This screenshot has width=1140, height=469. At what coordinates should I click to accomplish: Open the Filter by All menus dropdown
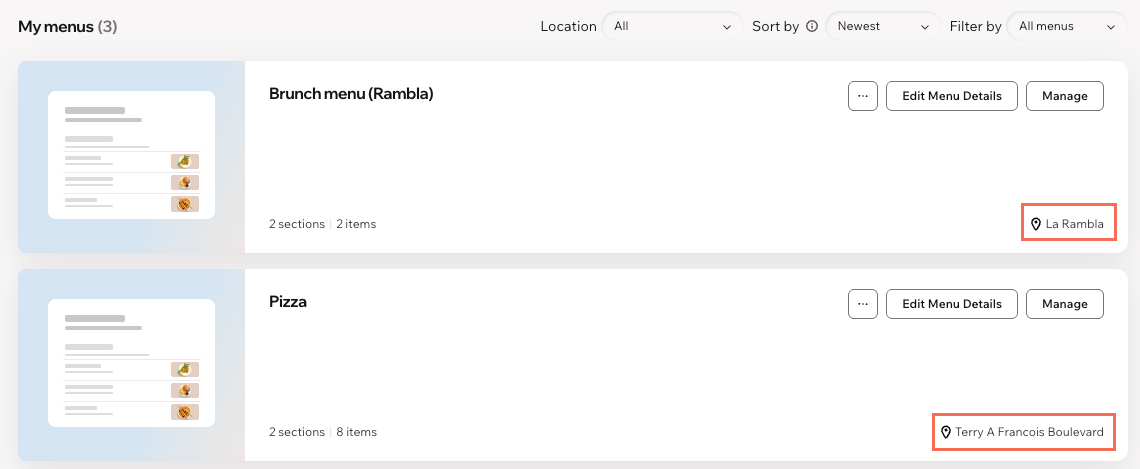(1067, 26)
